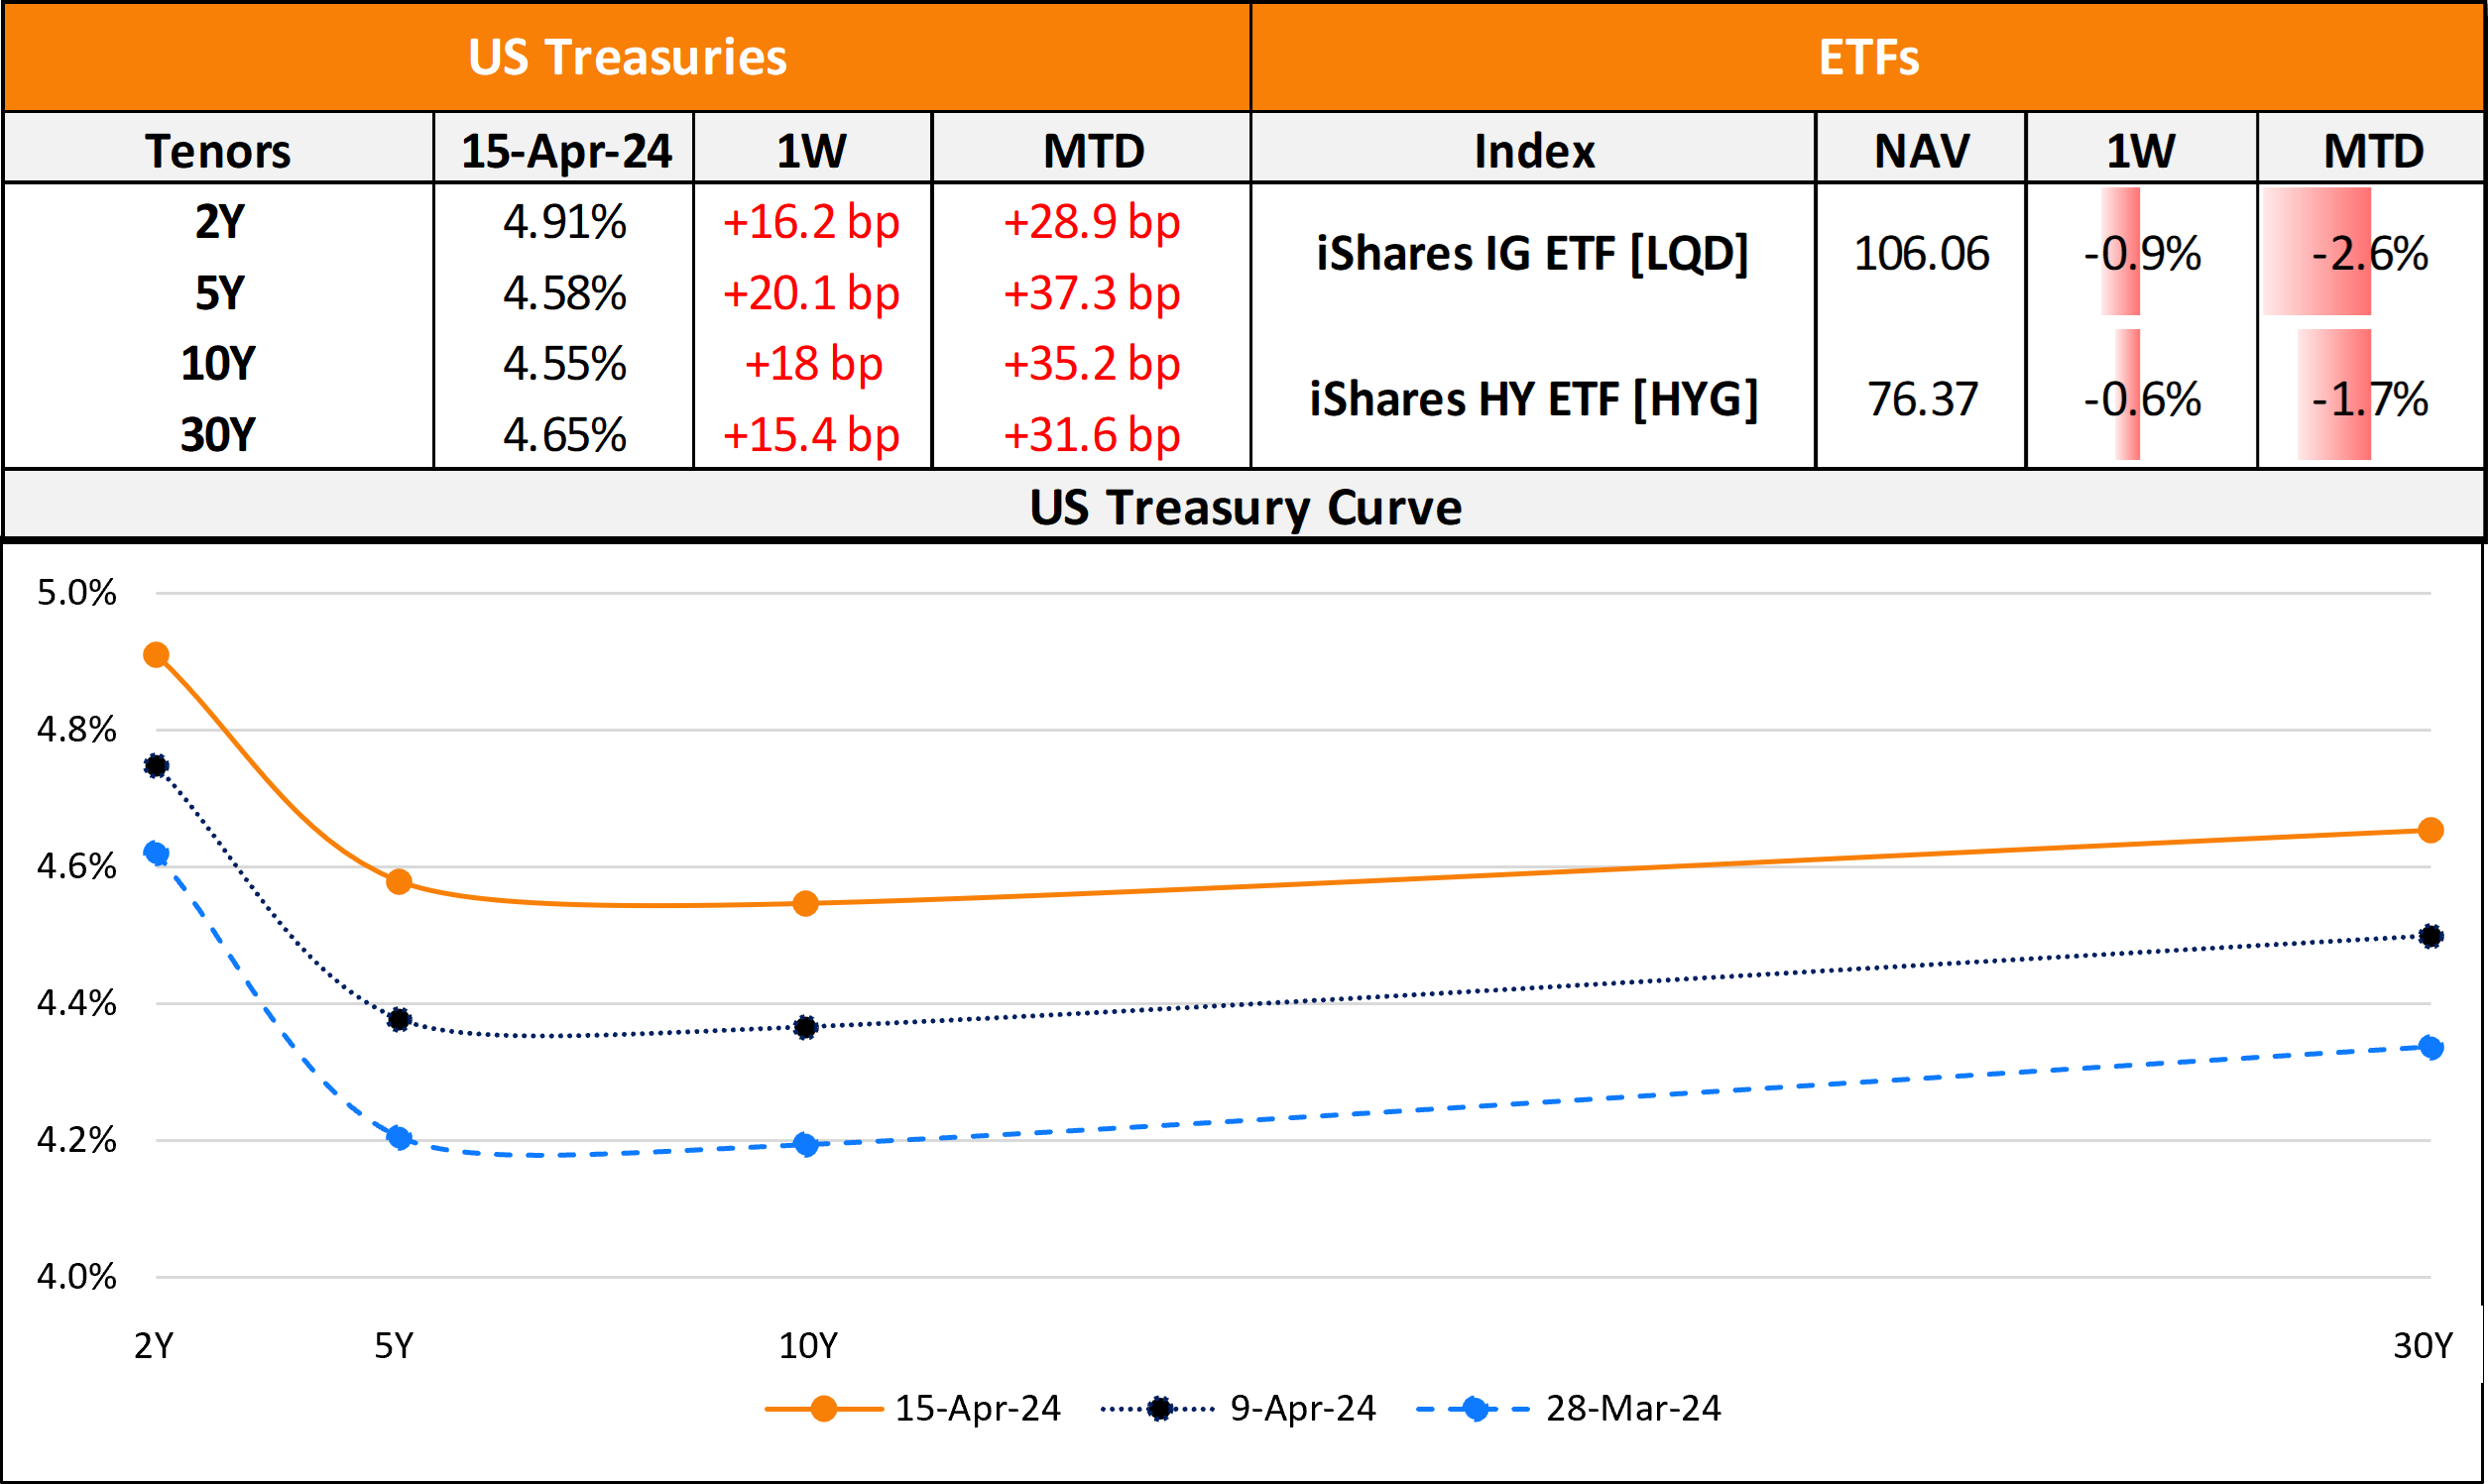Click the US Treasuries header

[x=627, y=57]
